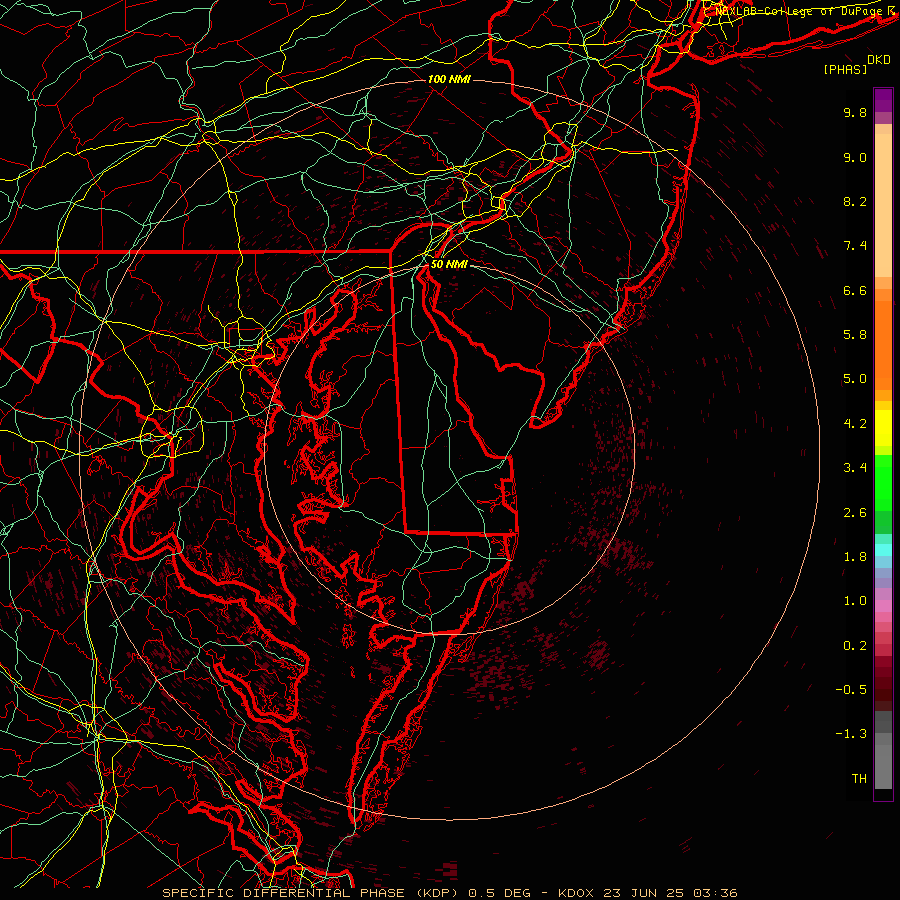Click the 6.6 scale value
The image size is (900, 900).
[x=855, y=290]
